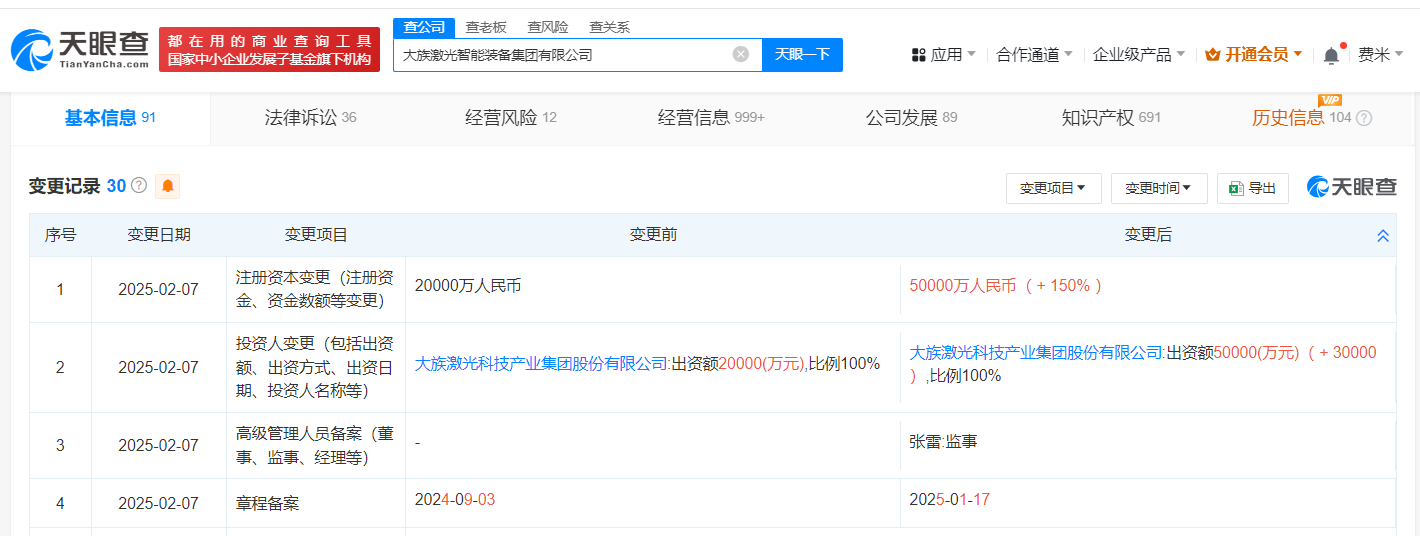1420x536 pixels.
Task: Open 大族激光科技产业集团 link in 变更后 column
Action: click(x=1036, y=352)
